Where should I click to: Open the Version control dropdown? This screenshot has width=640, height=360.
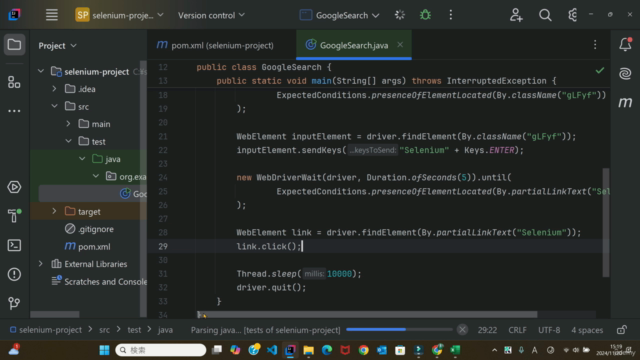211,15
